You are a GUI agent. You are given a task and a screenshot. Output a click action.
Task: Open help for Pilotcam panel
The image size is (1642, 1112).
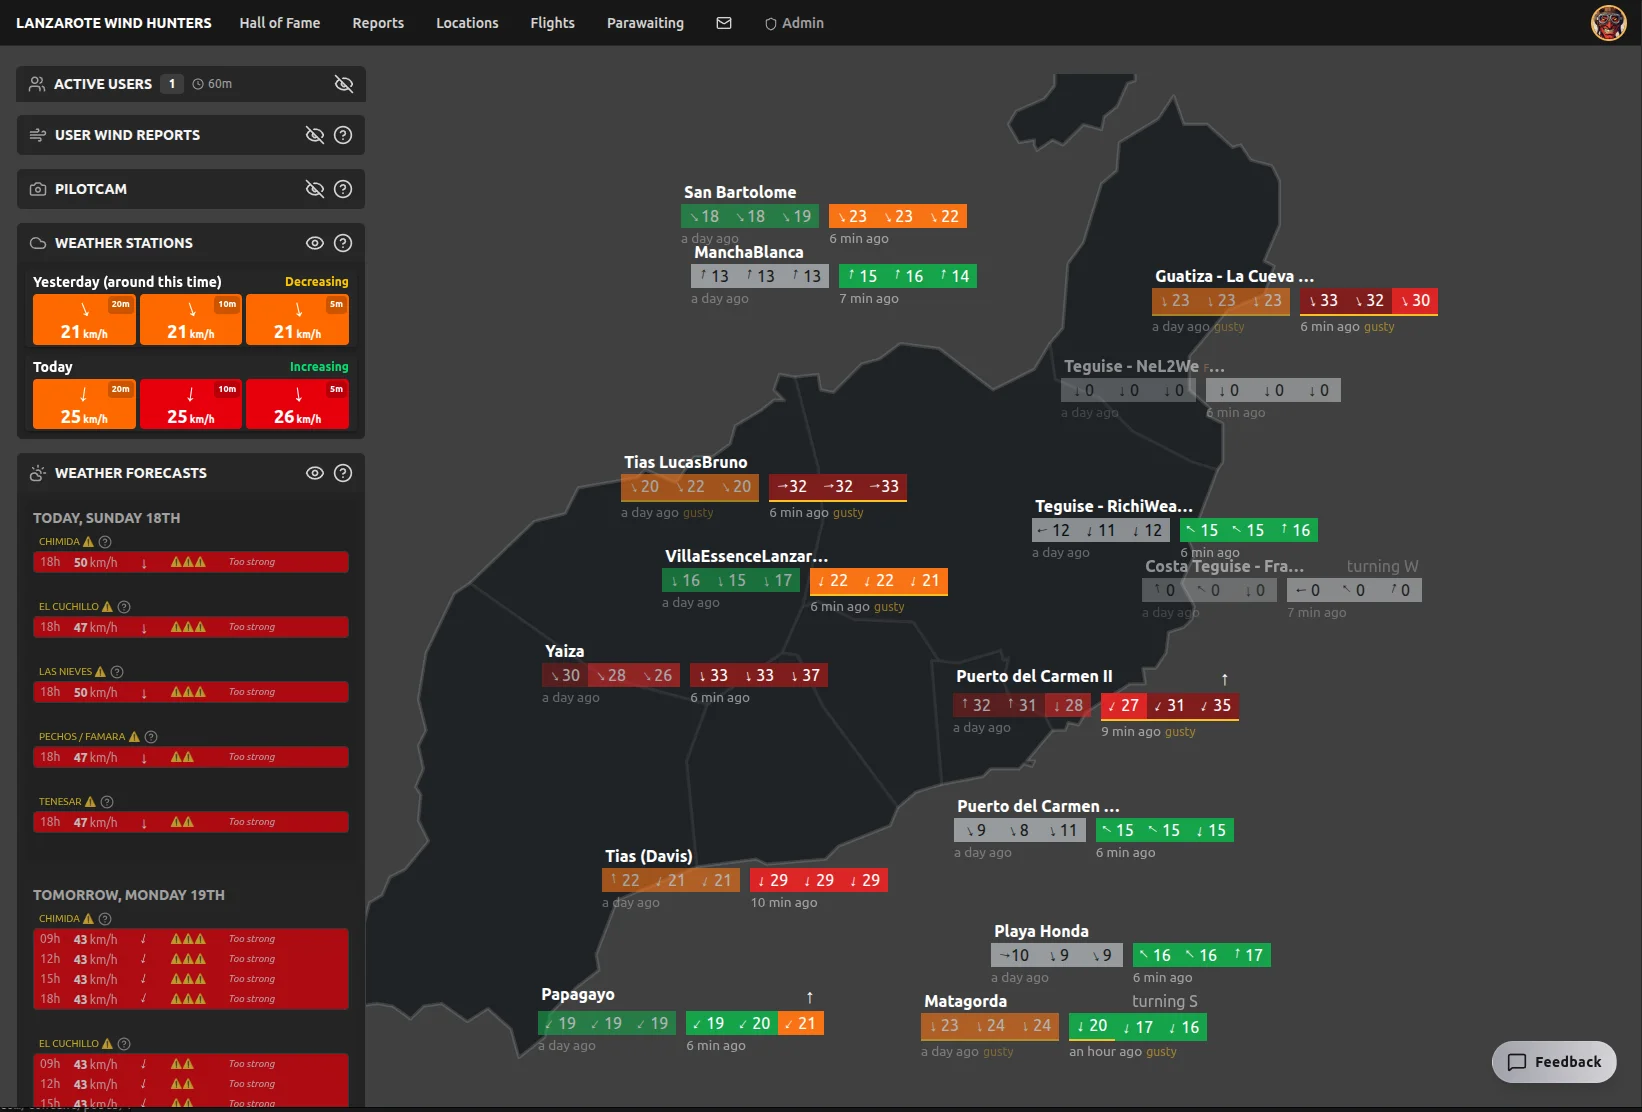pos(343,189)
